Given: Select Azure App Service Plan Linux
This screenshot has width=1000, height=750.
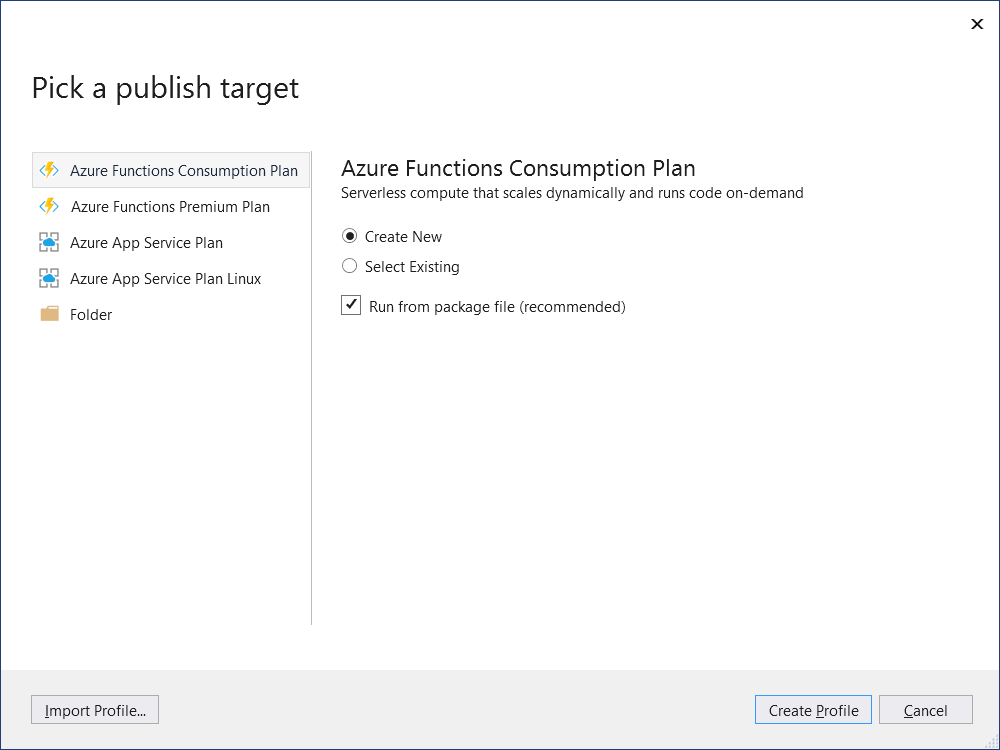Looking at the screenshot, I should tap(171, 279).
